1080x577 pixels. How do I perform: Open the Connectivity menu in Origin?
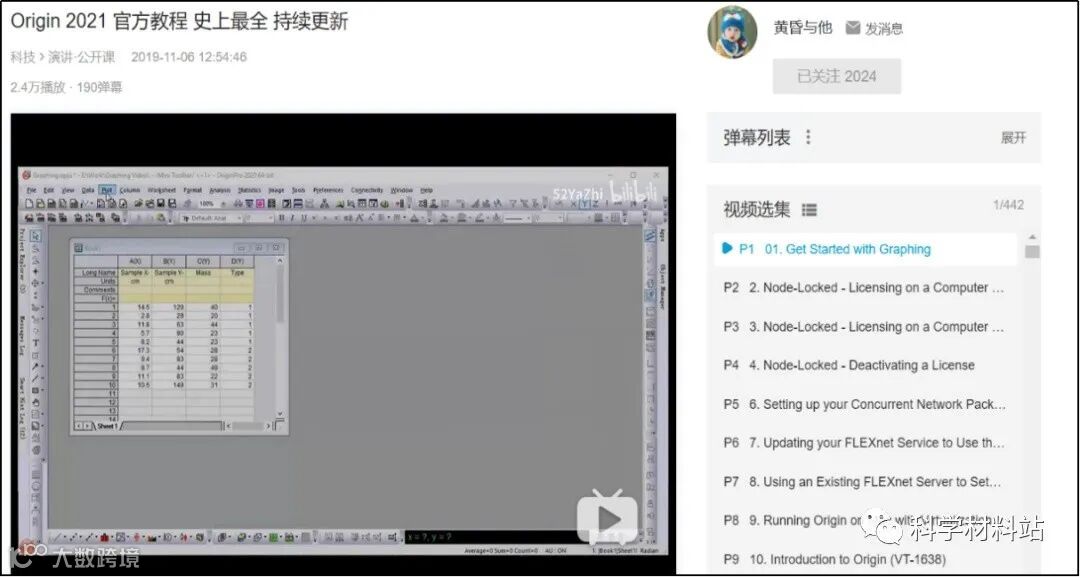point(366,190)
